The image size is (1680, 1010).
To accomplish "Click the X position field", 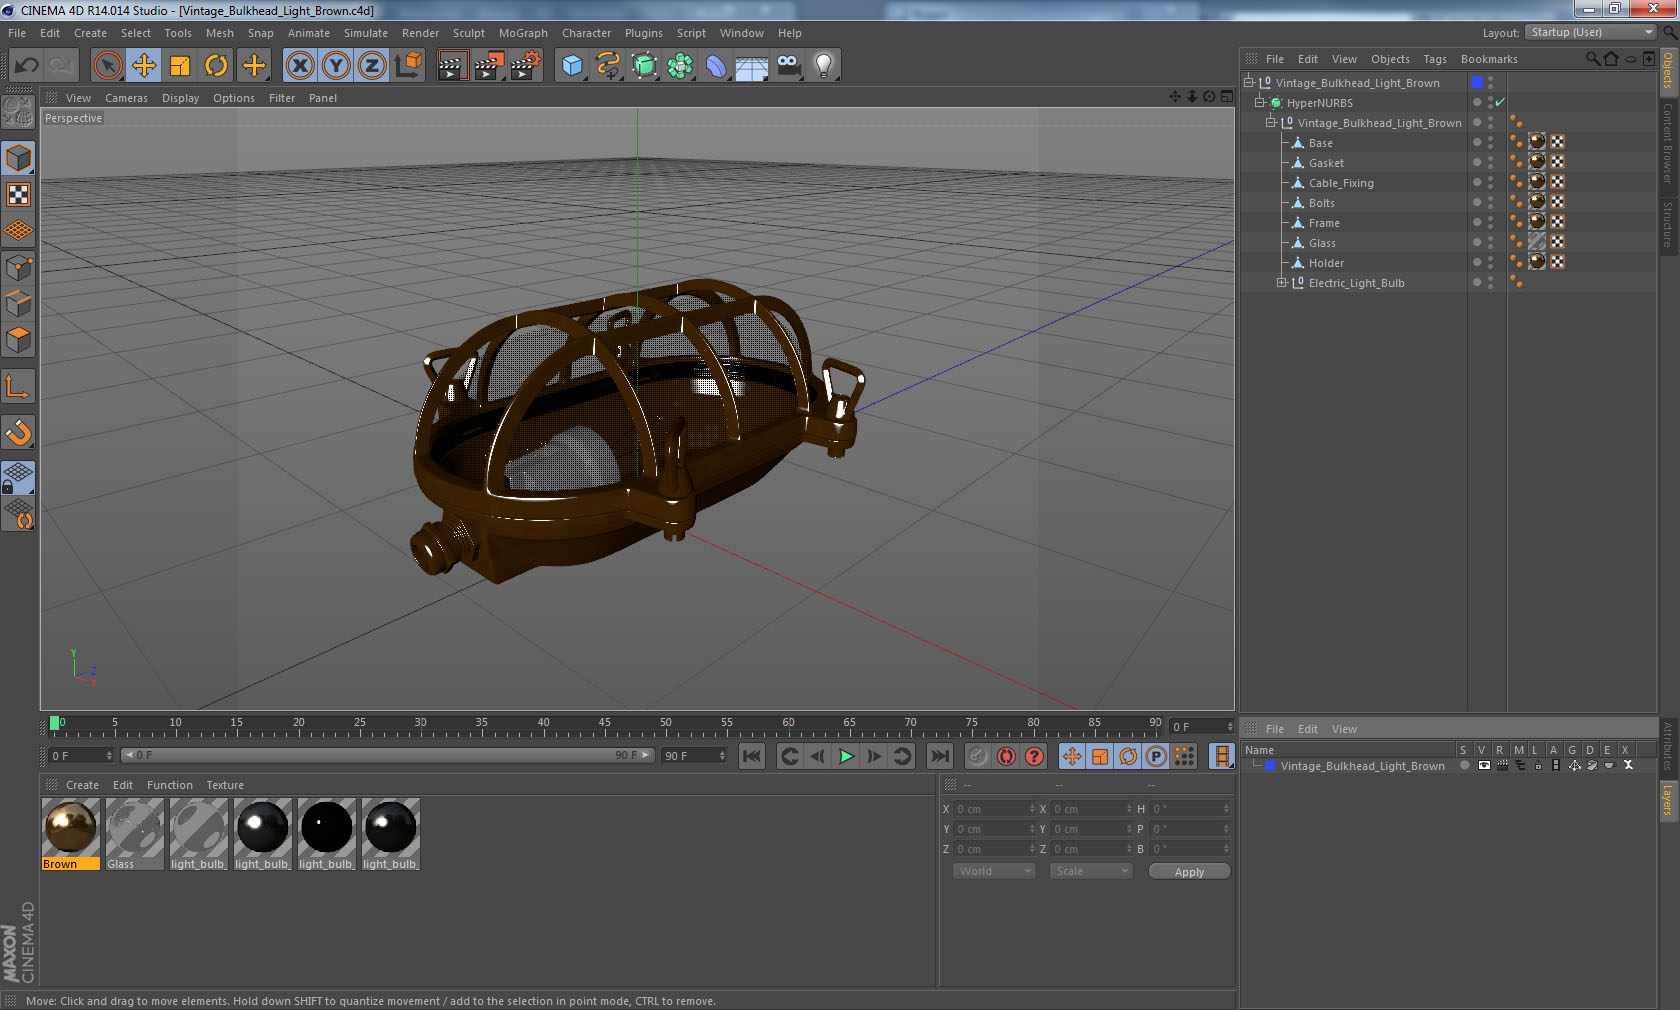I will [994, 809].
